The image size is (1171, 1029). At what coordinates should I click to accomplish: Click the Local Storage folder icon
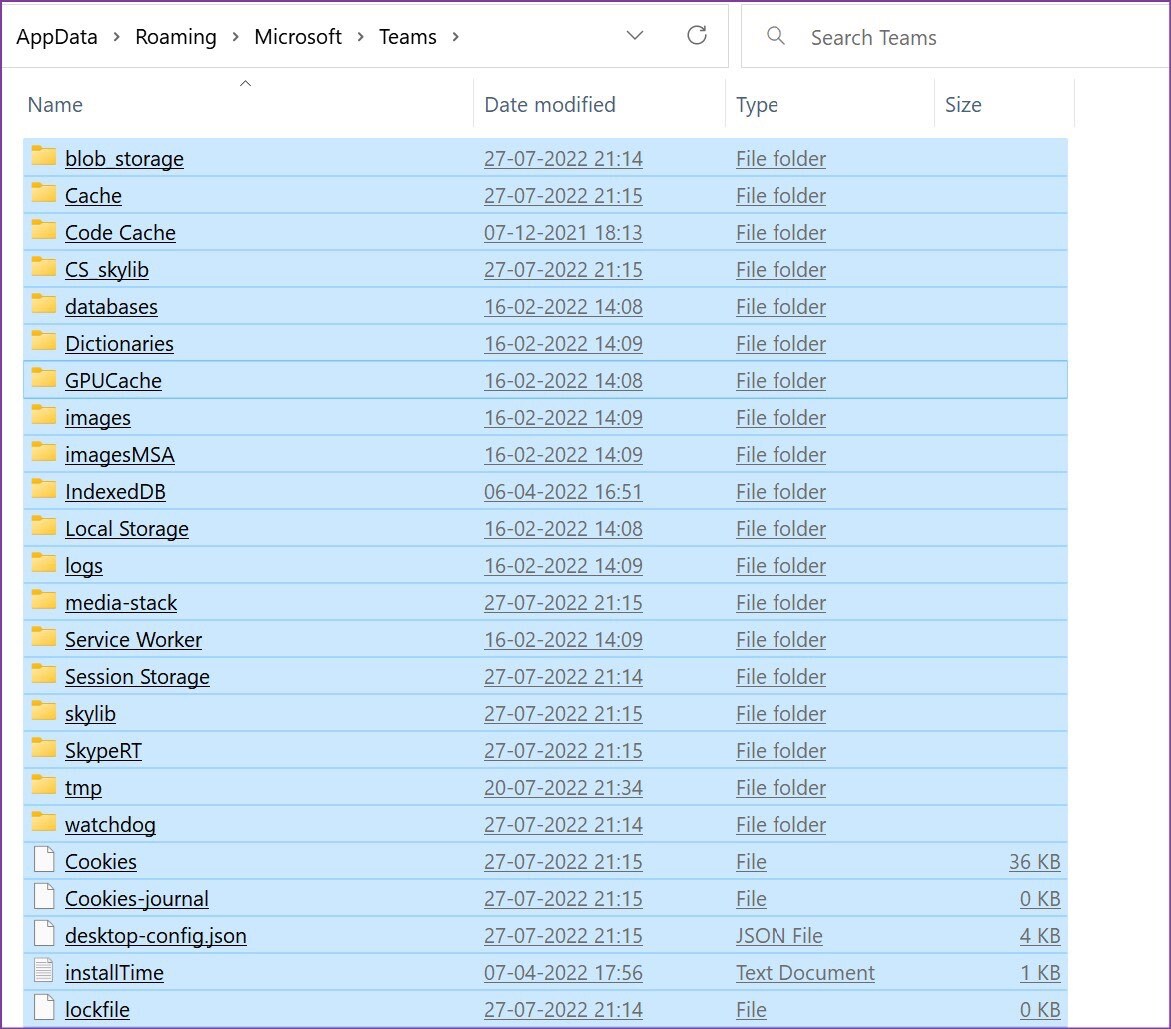click(43, 527)
